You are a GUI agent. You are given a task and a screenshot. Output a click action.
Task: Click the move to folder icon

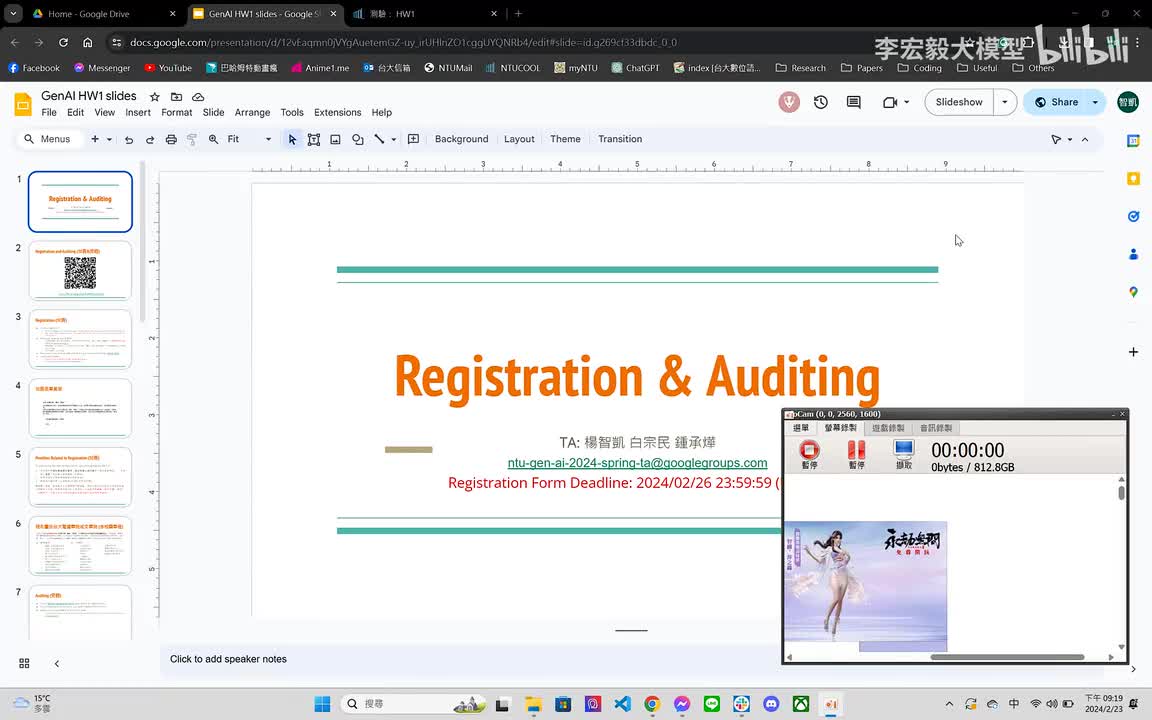point(176,97)
